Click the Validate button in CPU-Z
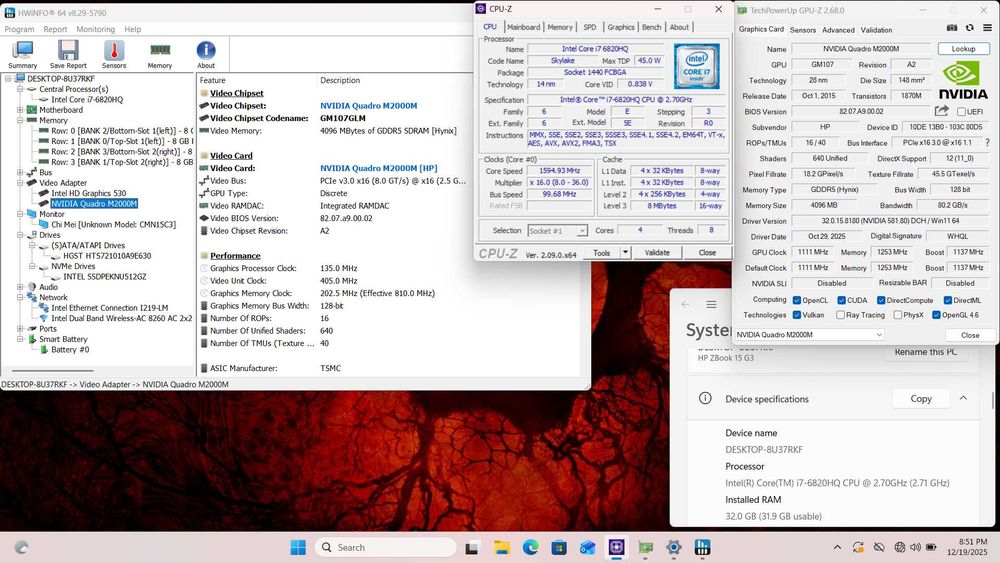 657,252
